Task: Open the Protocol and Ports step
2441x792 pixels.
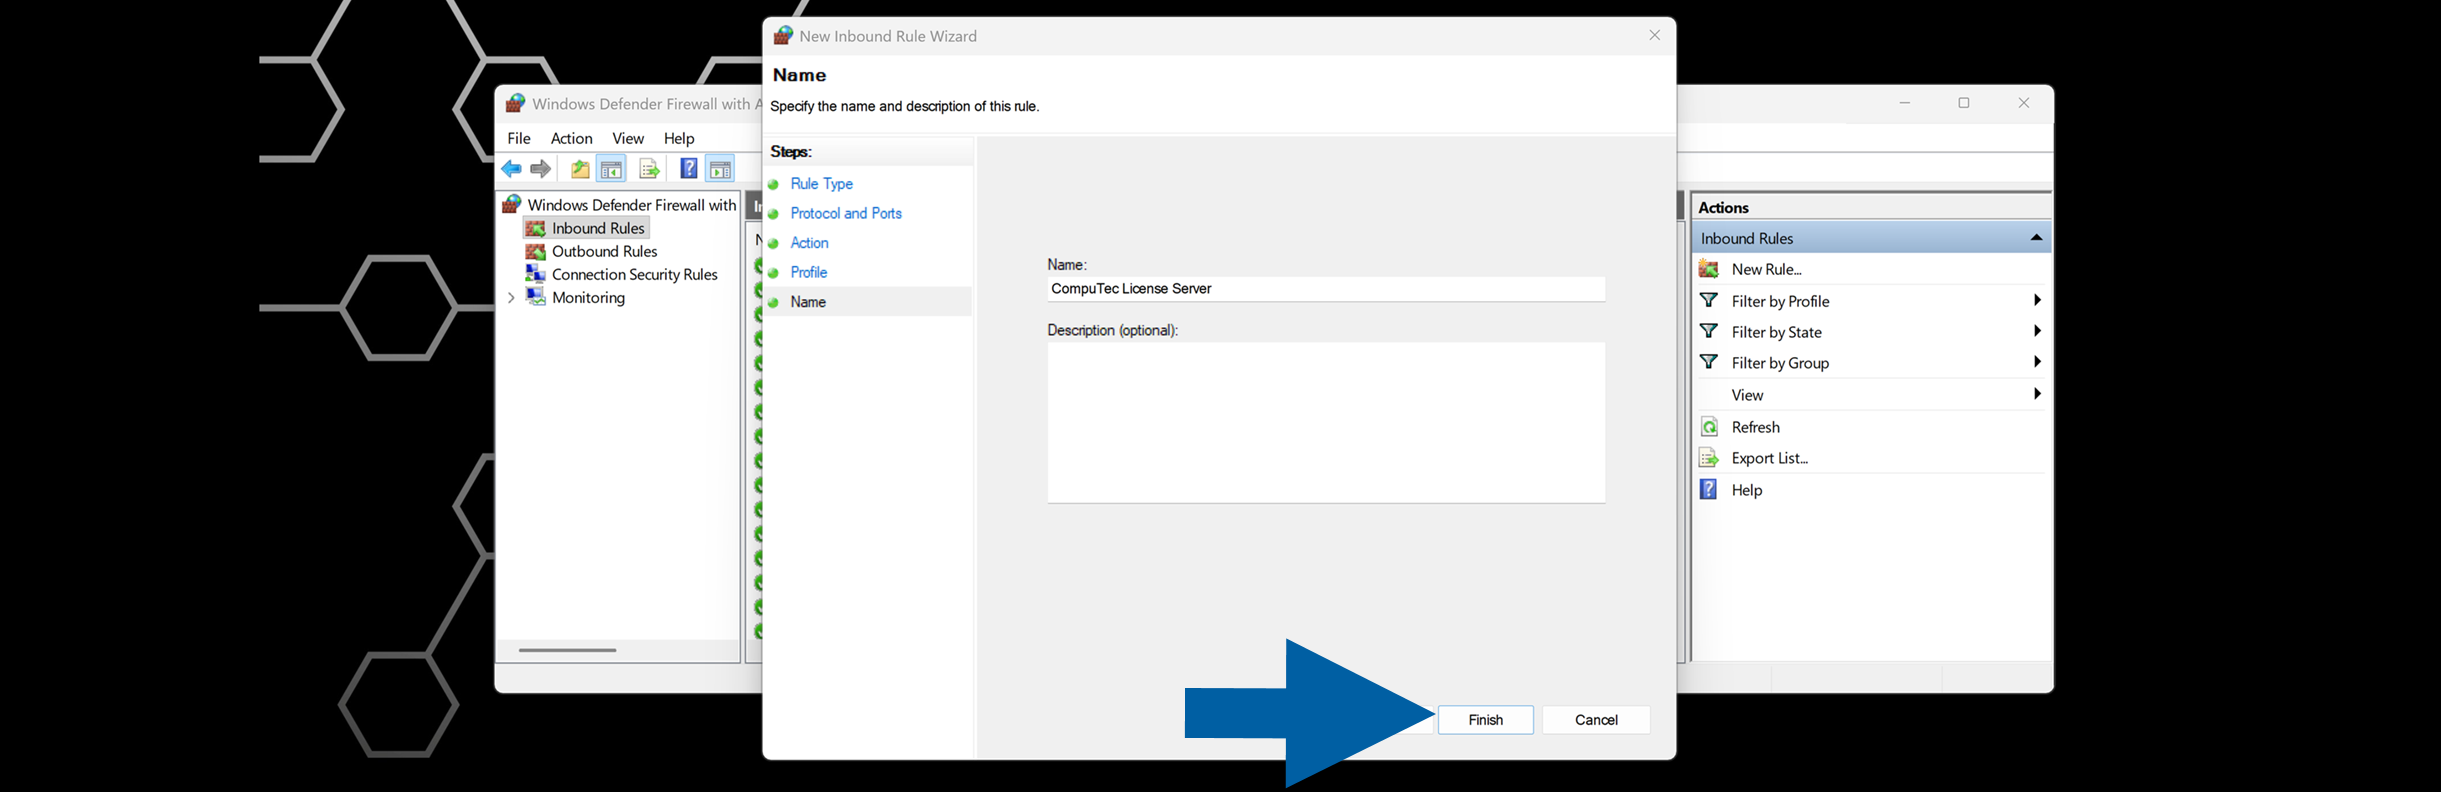Action: coord(846,214)
